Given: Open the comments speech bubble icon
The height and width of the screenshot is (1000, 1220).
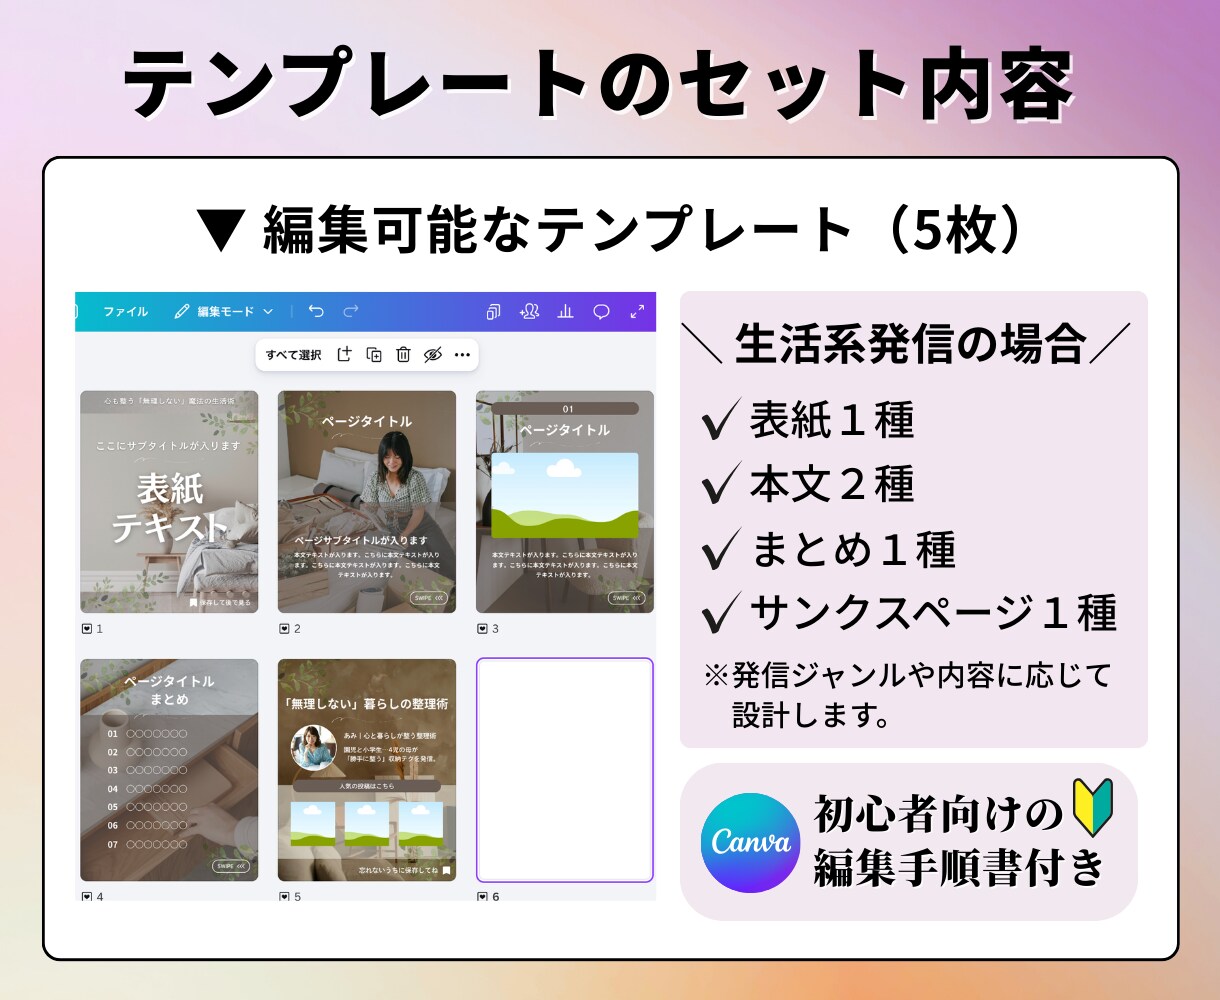Looking at the screenshot, I should pyautogui.click(x=601, y=312).
